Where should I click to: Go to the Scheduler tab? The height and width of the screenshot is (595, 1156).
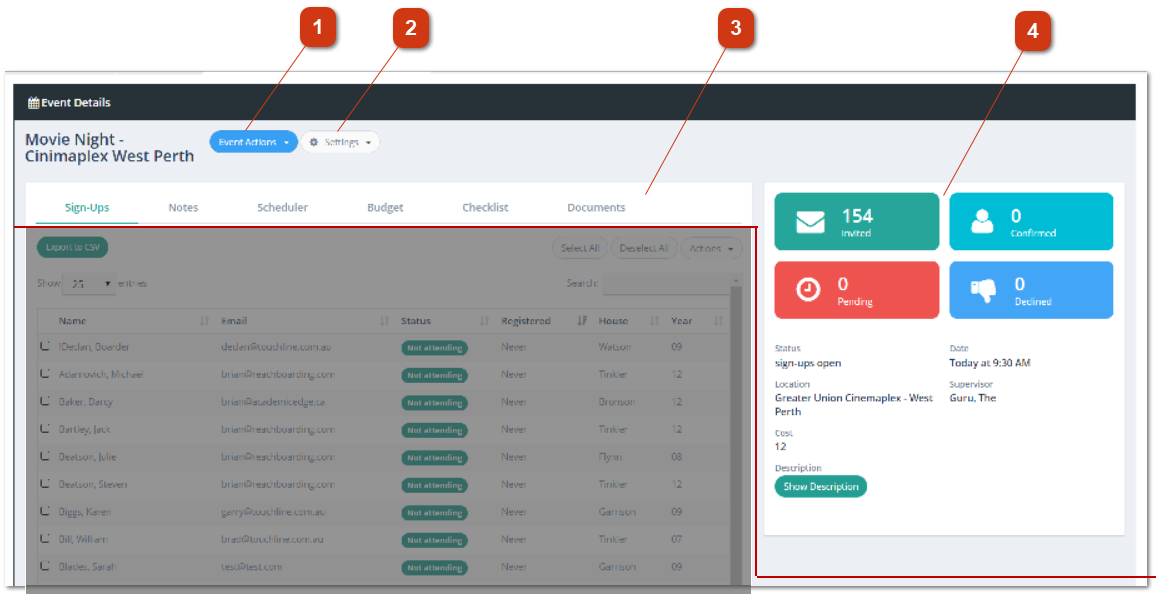click(282, 207)
